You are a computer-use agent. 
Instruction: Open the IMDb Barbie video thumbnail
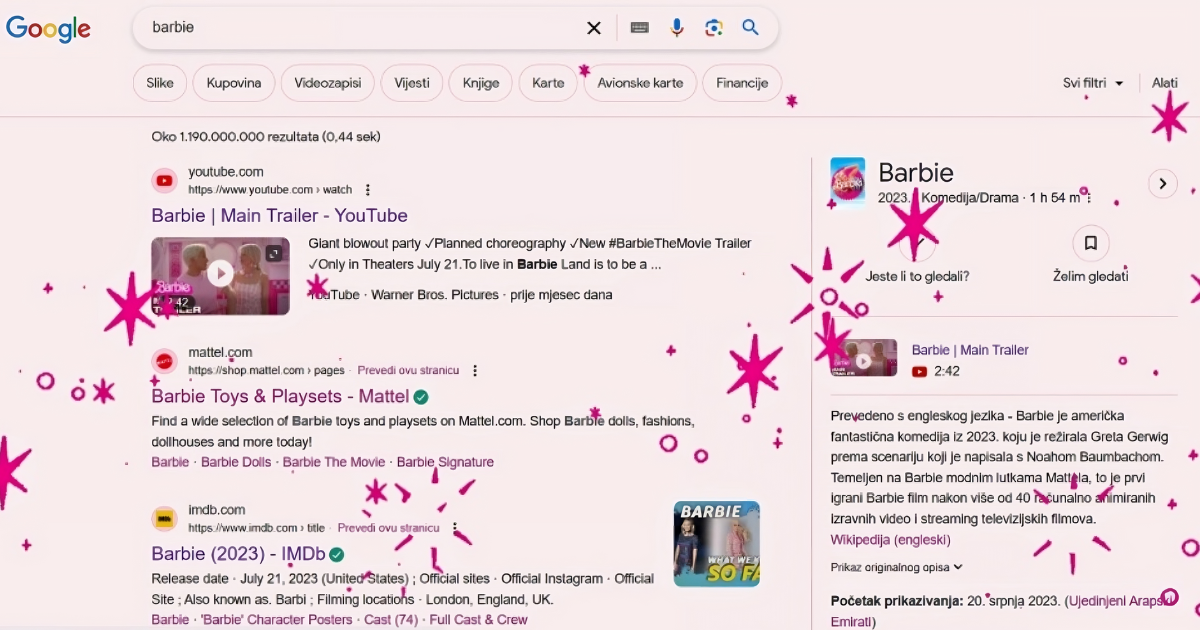tap(717, 544)
